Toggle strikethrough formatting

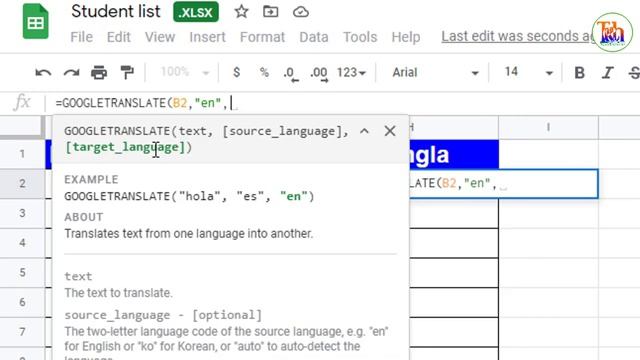[x=634, y=73]
